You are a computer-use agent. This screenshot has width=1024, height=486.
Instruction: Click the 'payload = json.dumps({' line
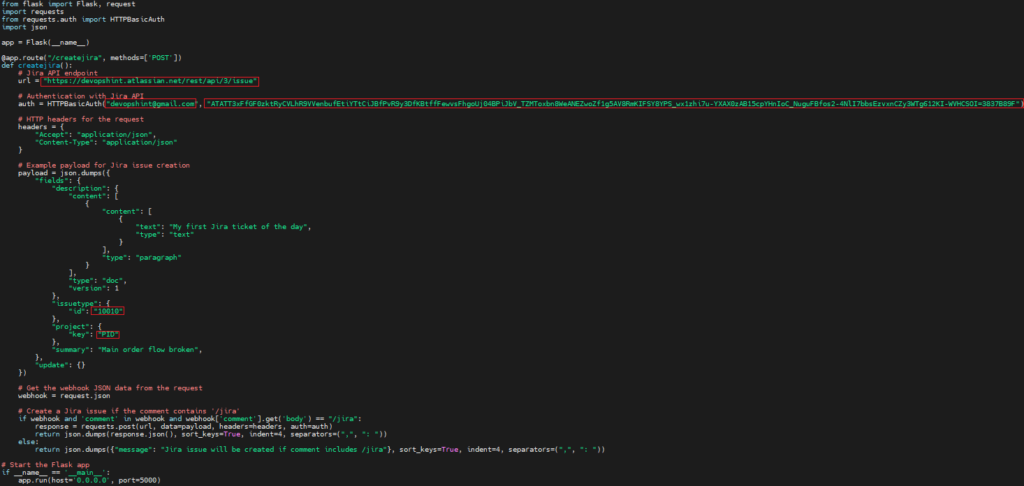click(x=64, y=173)
